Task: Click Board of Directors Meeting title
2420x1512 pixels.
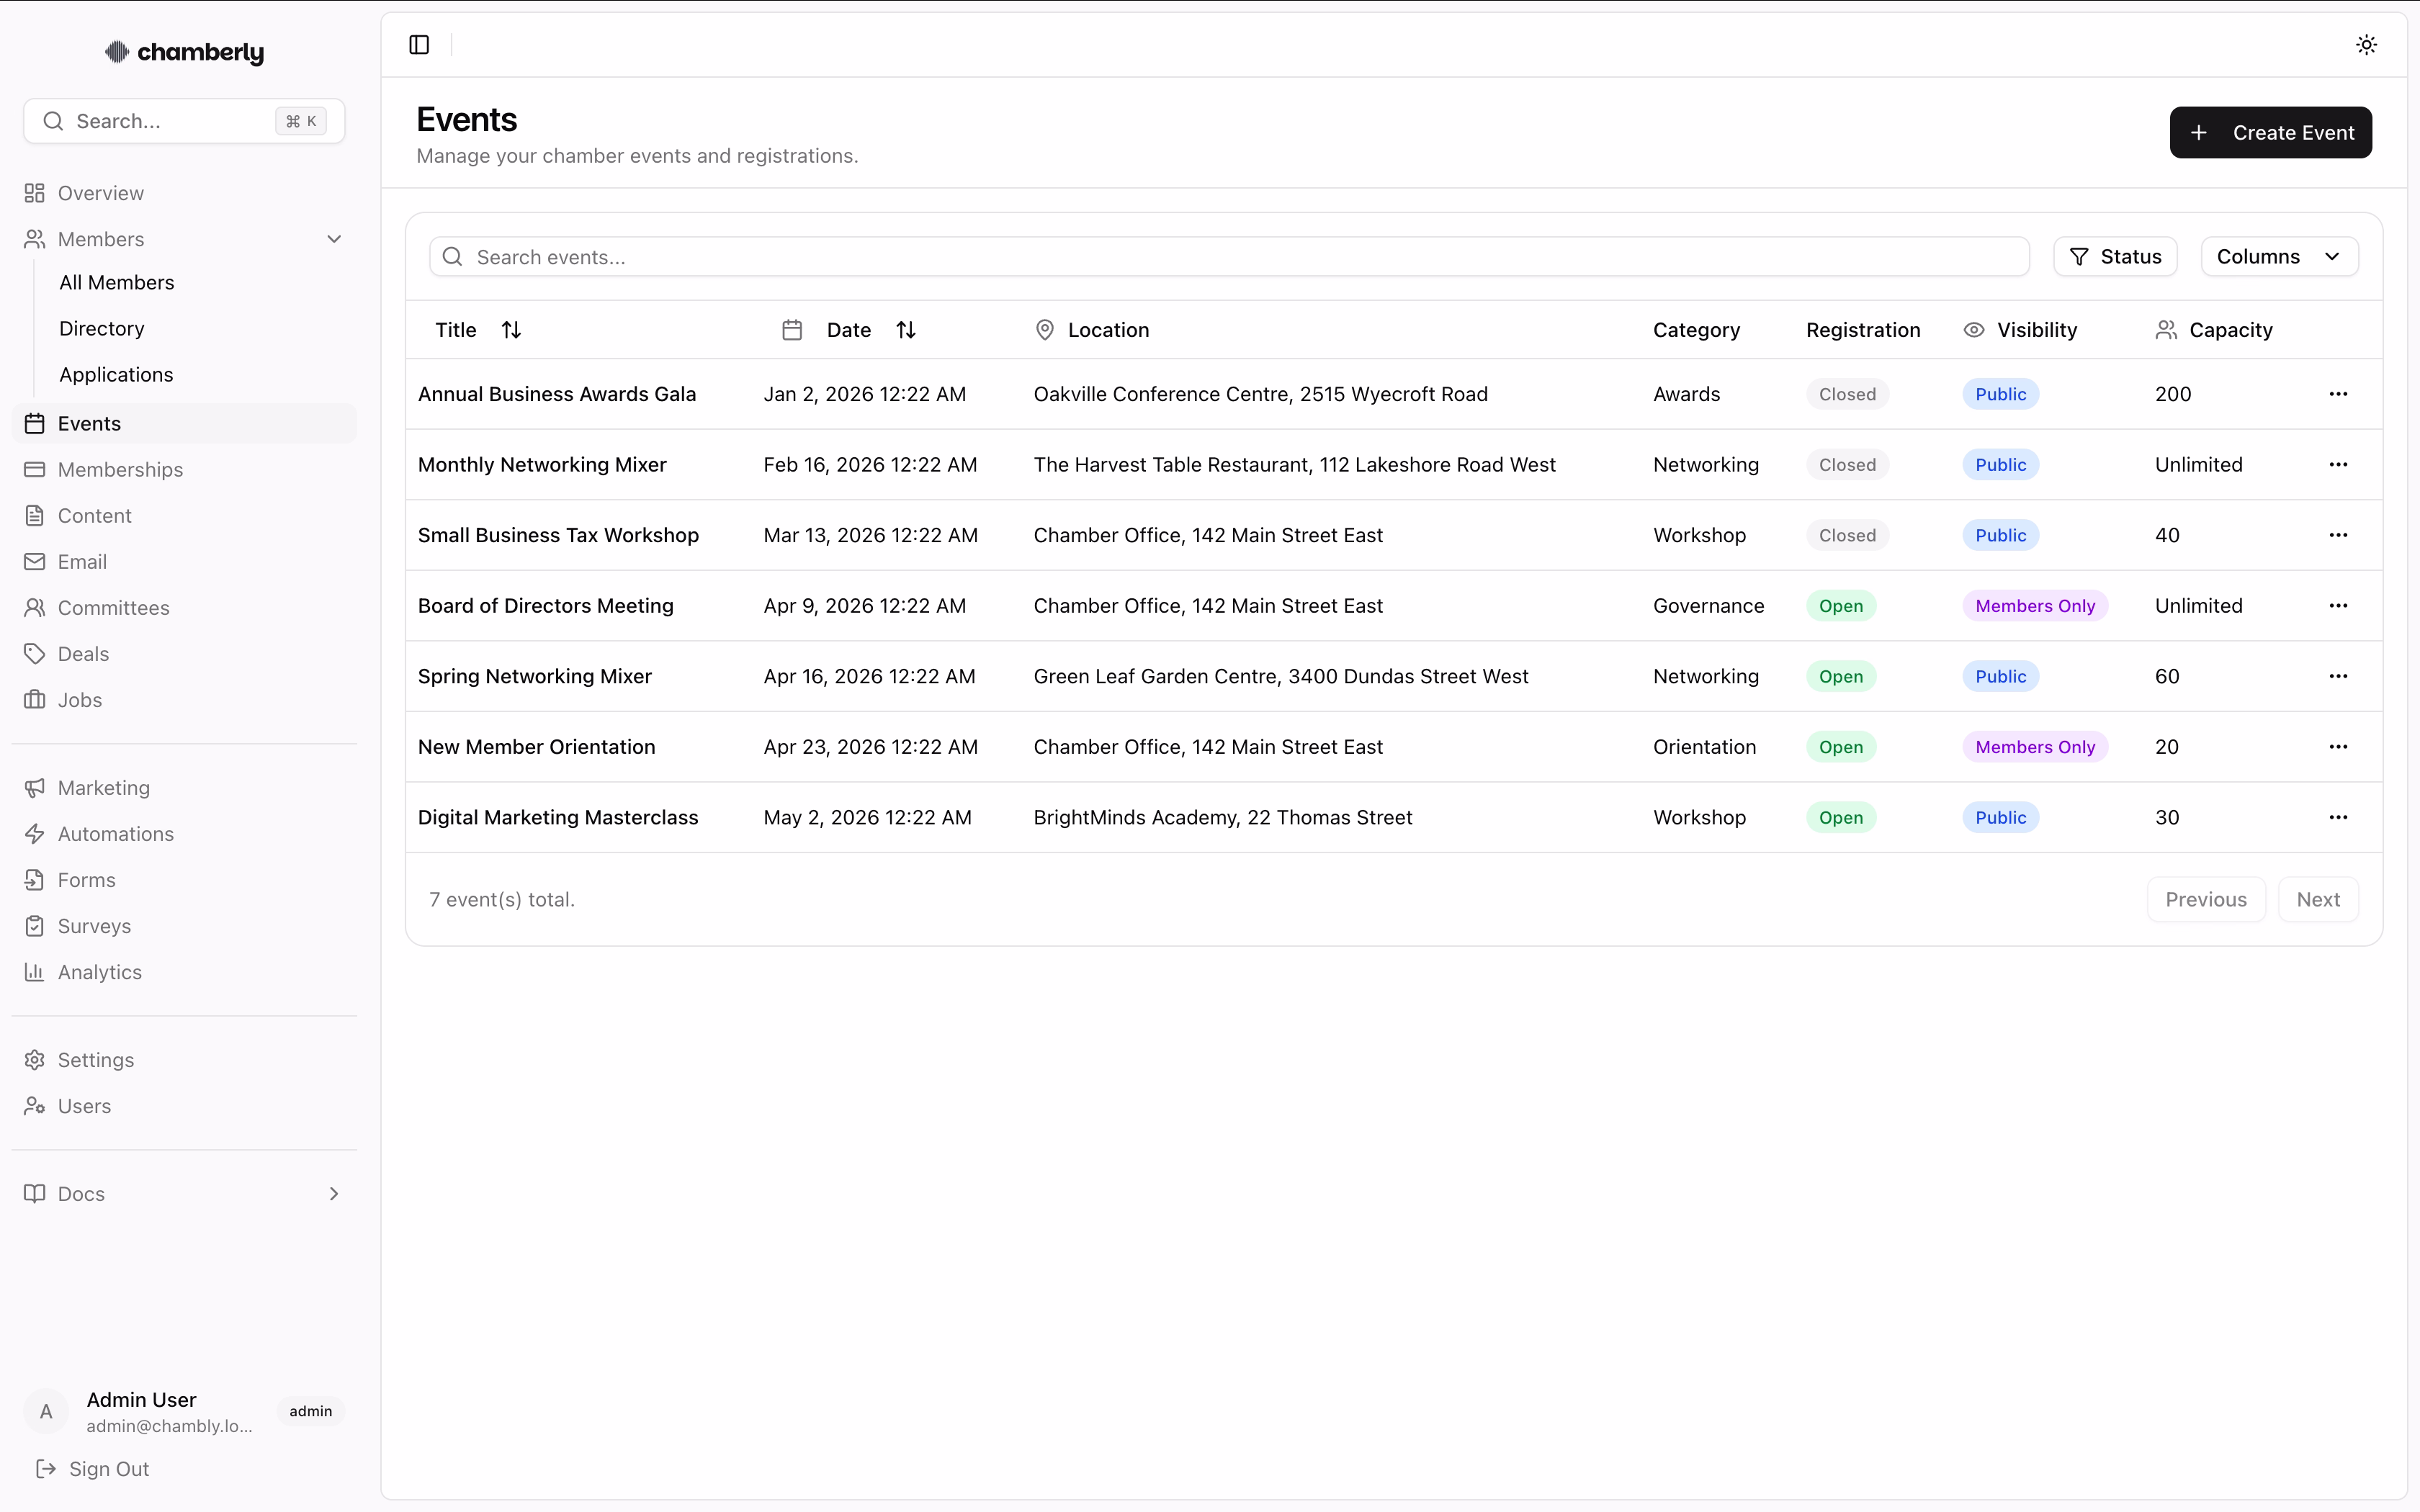Action: (546, 606)
